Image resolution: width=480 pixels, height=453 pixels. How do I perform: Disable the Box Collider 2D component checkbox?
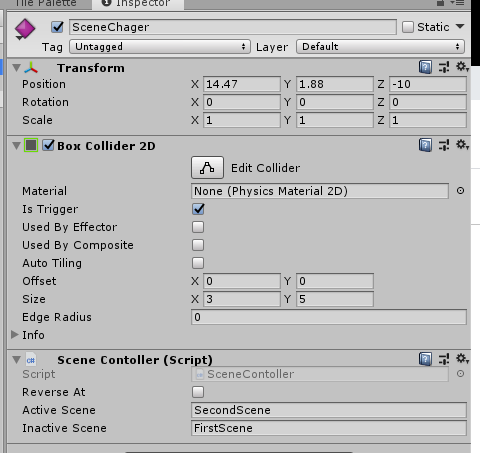pyautogui.click(x=48, y=145)
